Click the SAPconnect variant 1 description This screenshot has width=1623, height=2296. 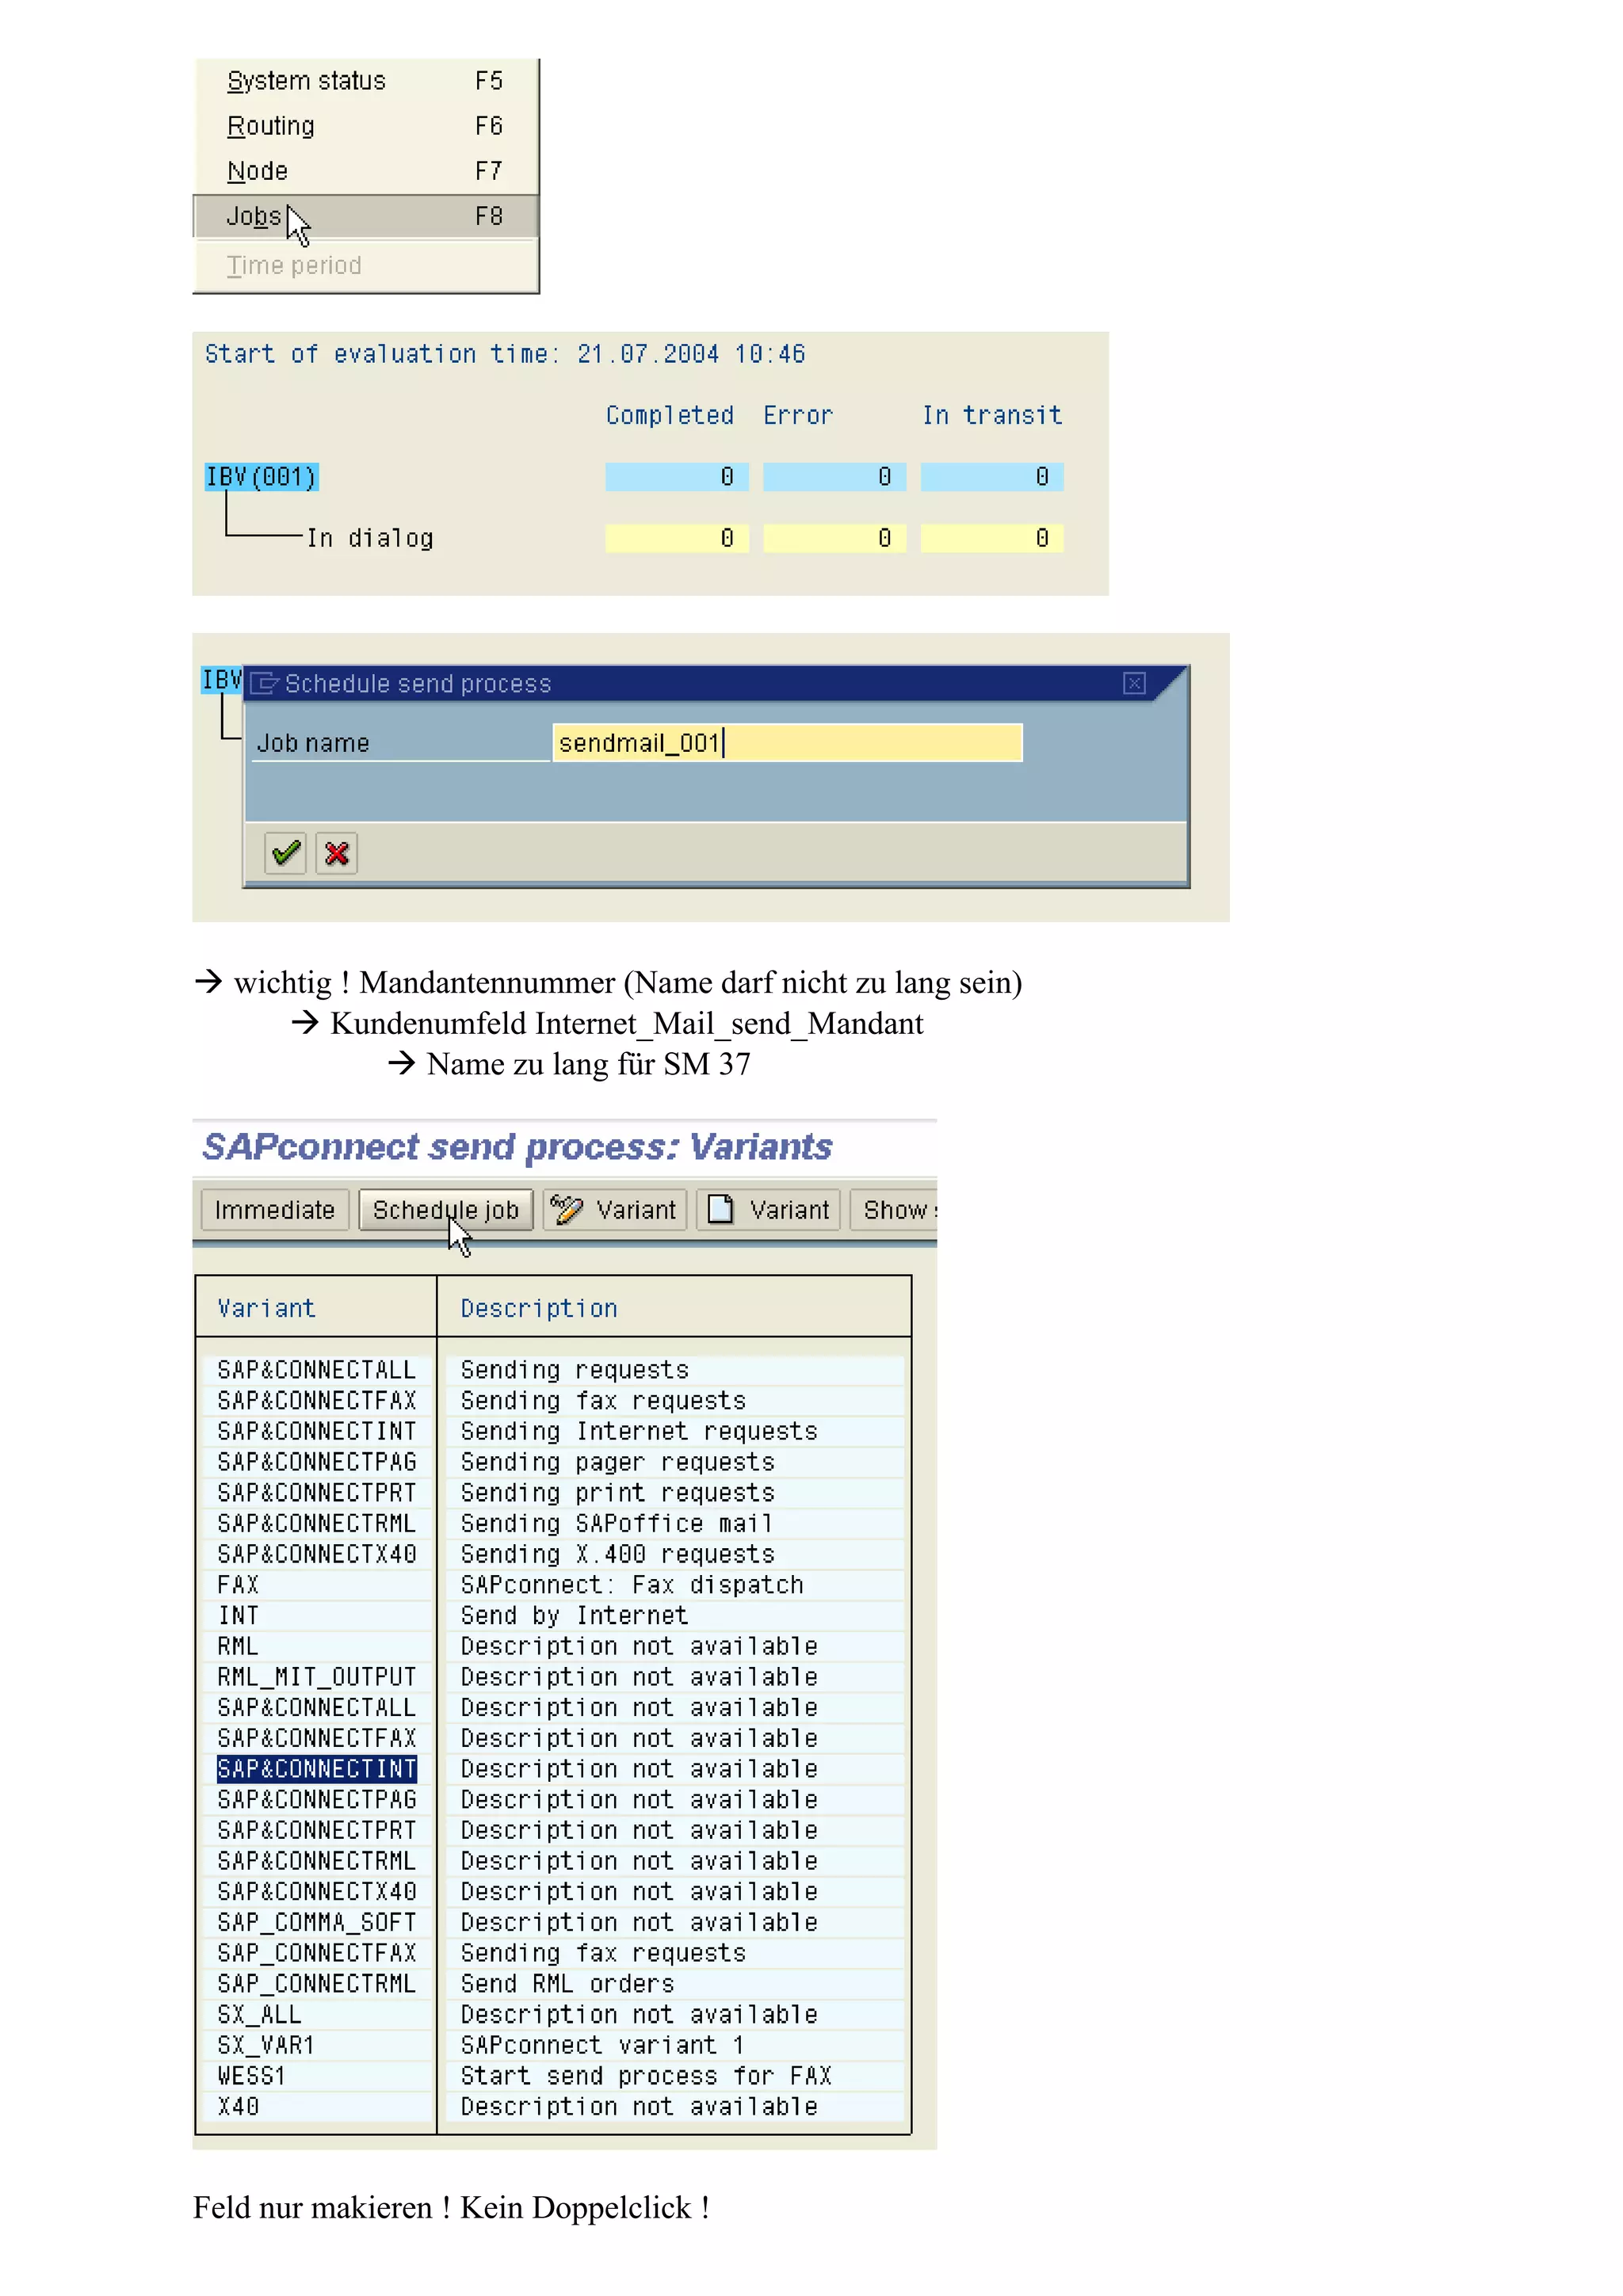602,2045
